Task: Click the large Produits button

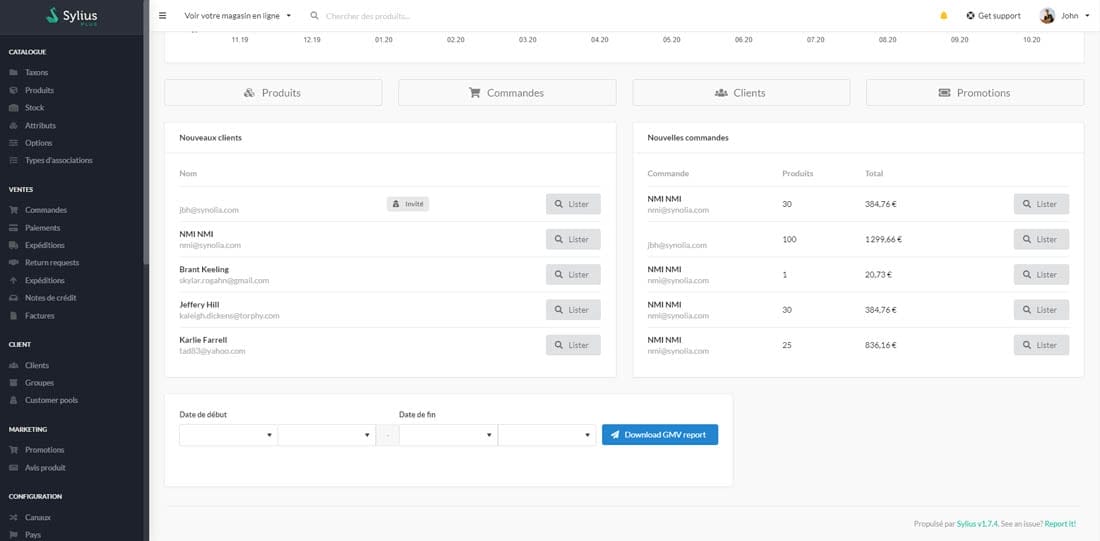Action: tap(273, 93)
